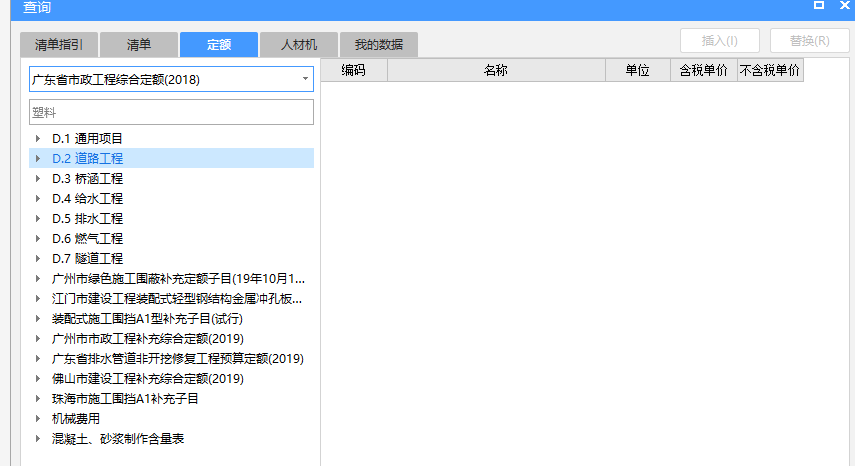855x466 pixels.
Task: Select the D.5 排水工程 tree item
Action: pyautogui.click(x=87, y=219)
